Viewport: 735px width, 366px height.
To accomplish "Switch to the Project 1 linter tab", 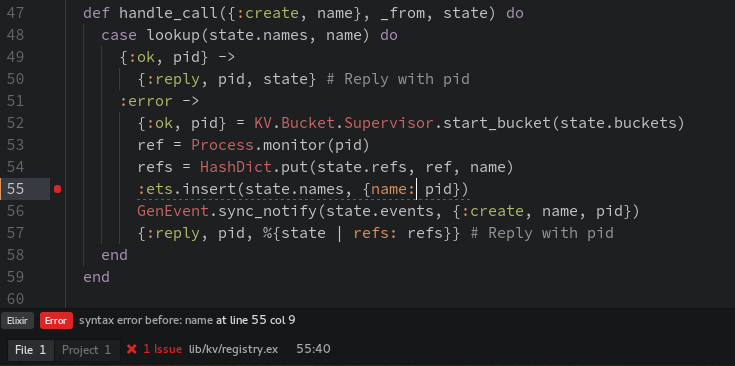I will [87, 350].
